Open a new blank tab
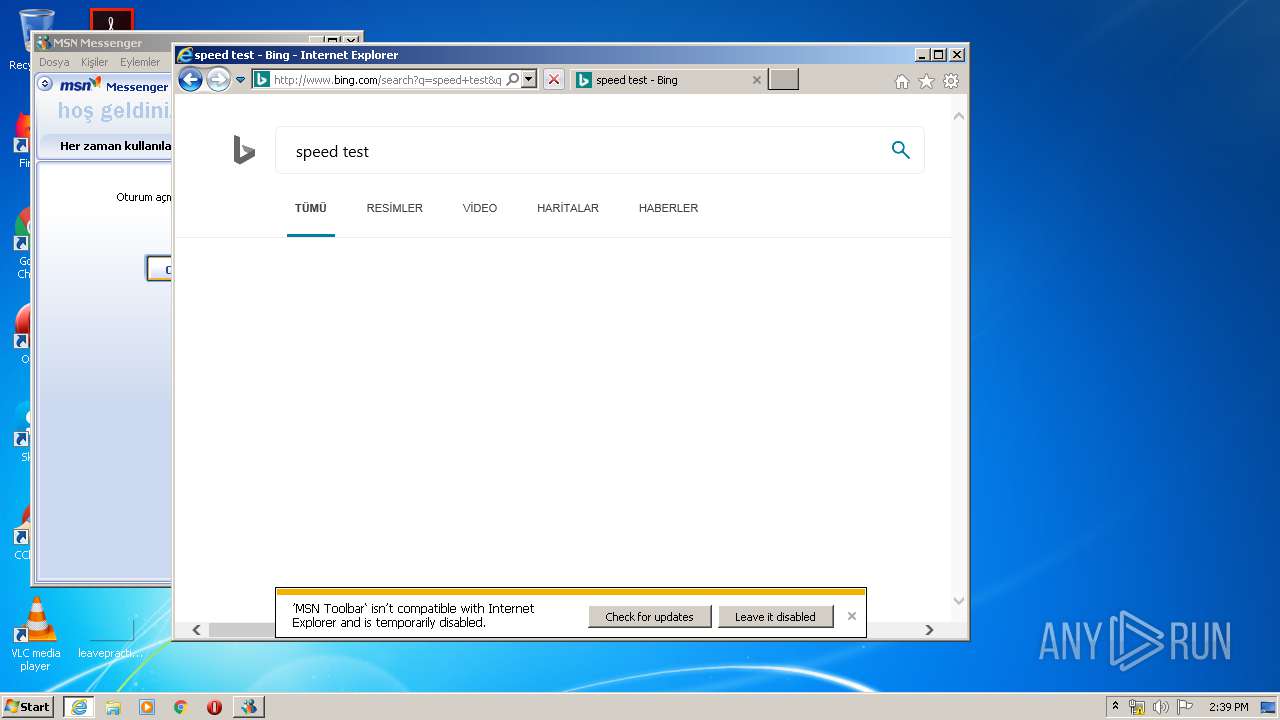This screenshot has height=720, width=1280. pos(783,80)
